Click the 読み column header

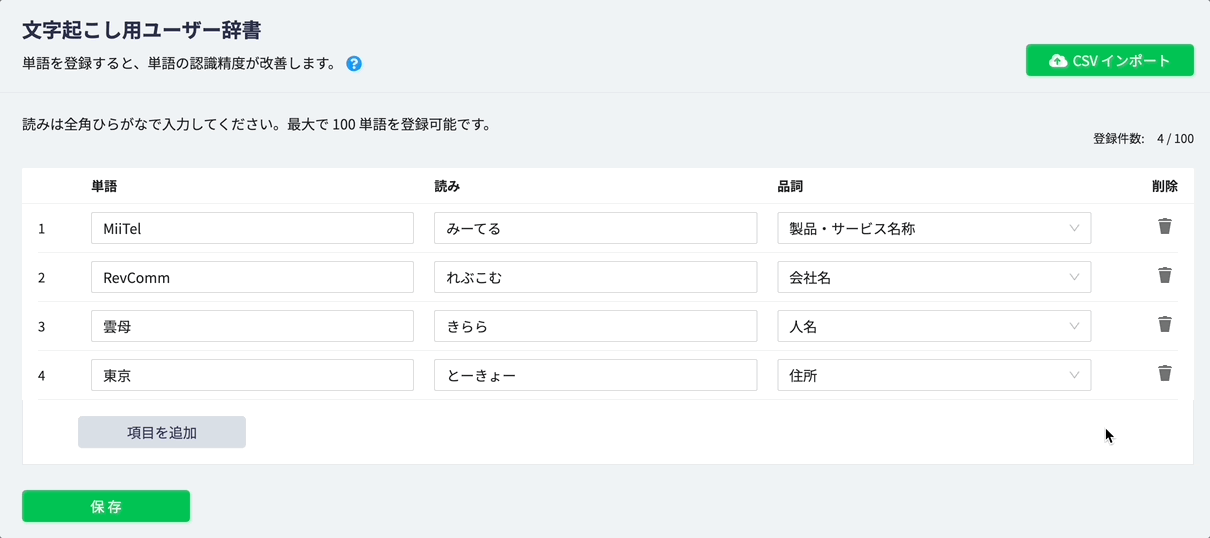447,186
